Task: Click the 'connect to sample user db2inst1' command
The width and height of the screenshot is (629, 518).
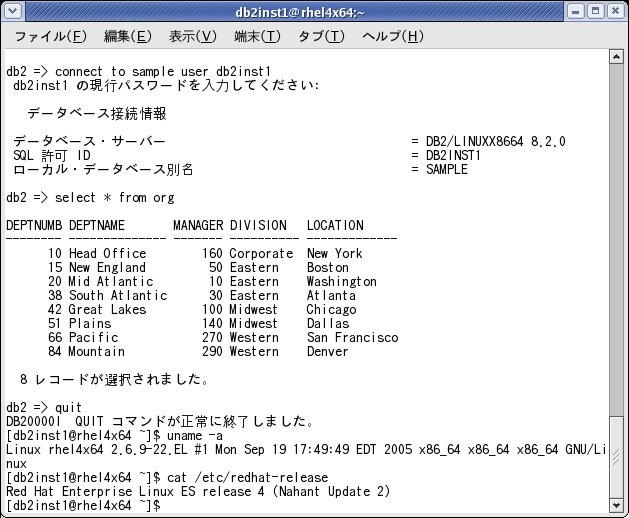Action: click(x=163, y=72)
